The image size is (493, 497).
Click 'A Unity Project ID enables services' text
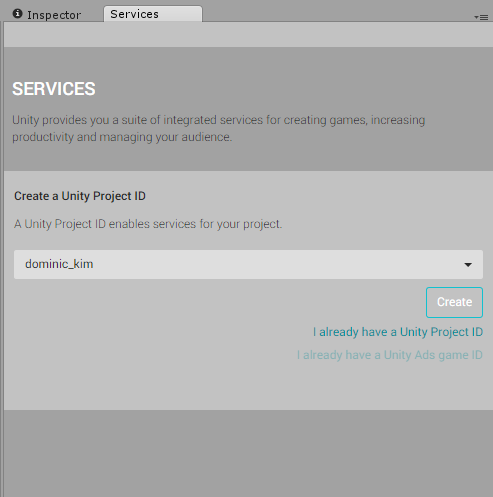pyautogui.click(x=148, y=224)
